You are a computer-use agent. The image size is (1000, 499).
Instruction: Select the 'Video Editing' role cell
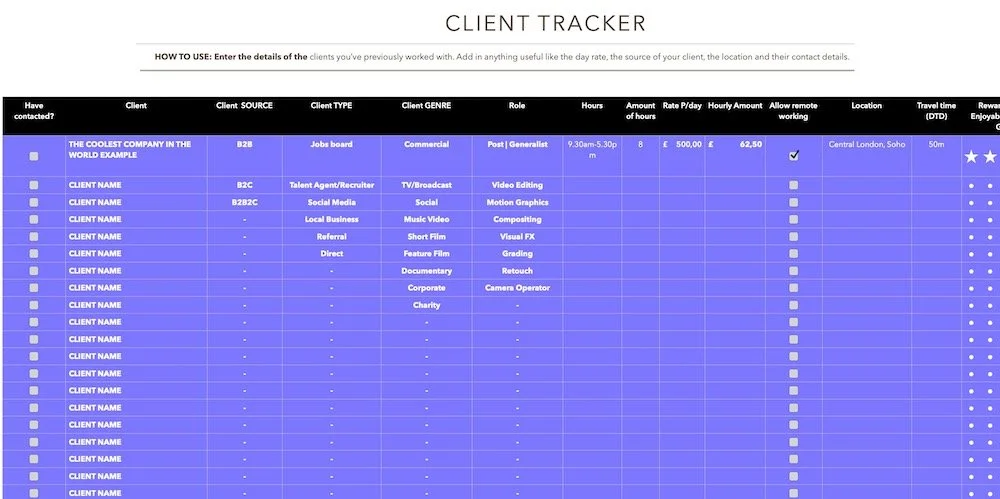point(517,185)
